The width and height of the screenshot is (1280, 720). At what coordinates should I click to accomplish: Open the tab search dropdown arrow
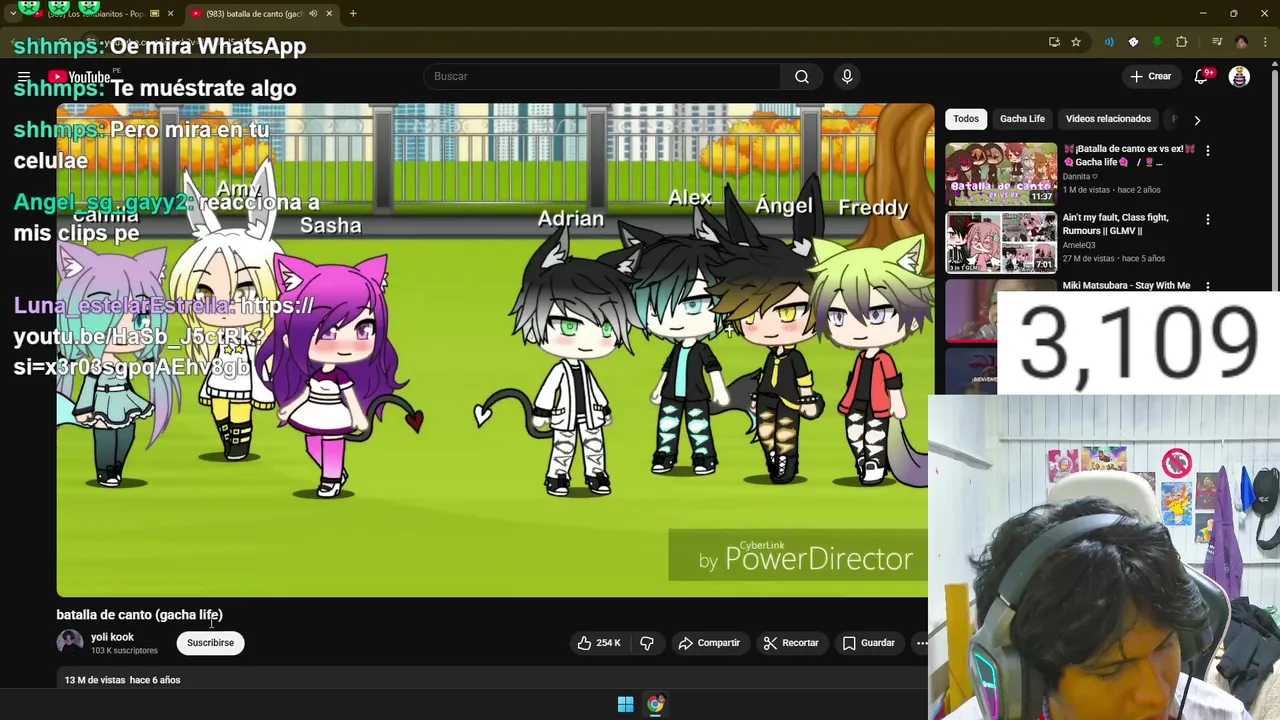(13, 14)
